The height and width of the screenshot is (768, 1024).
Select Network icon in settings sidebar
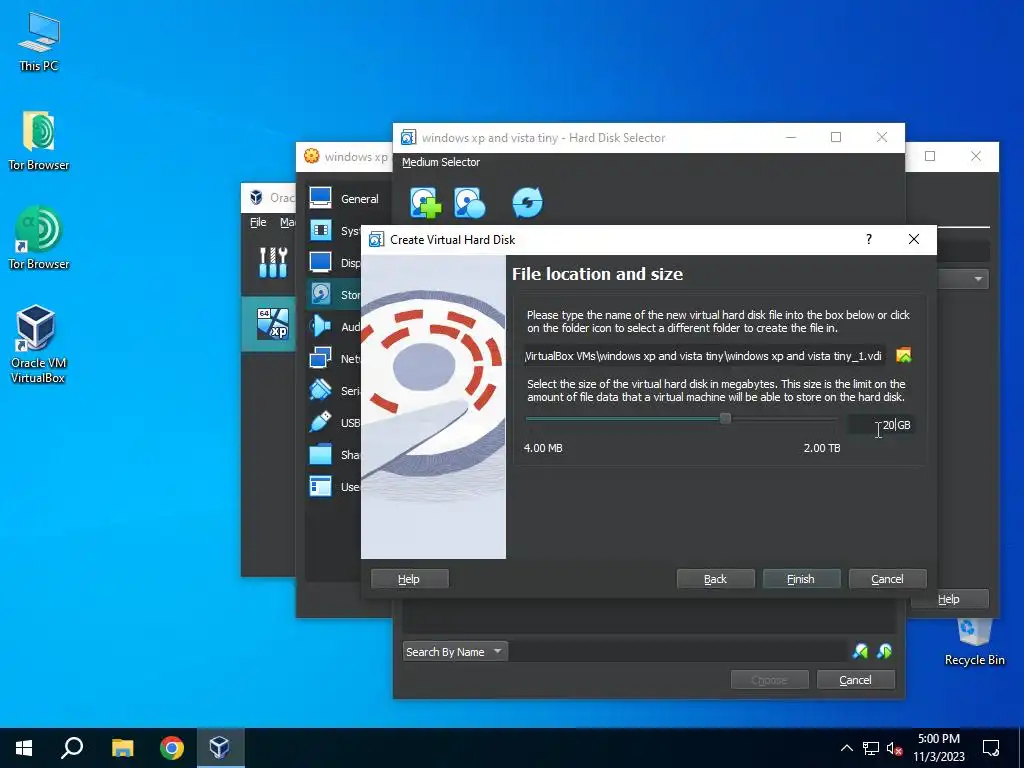pos(321,359)
